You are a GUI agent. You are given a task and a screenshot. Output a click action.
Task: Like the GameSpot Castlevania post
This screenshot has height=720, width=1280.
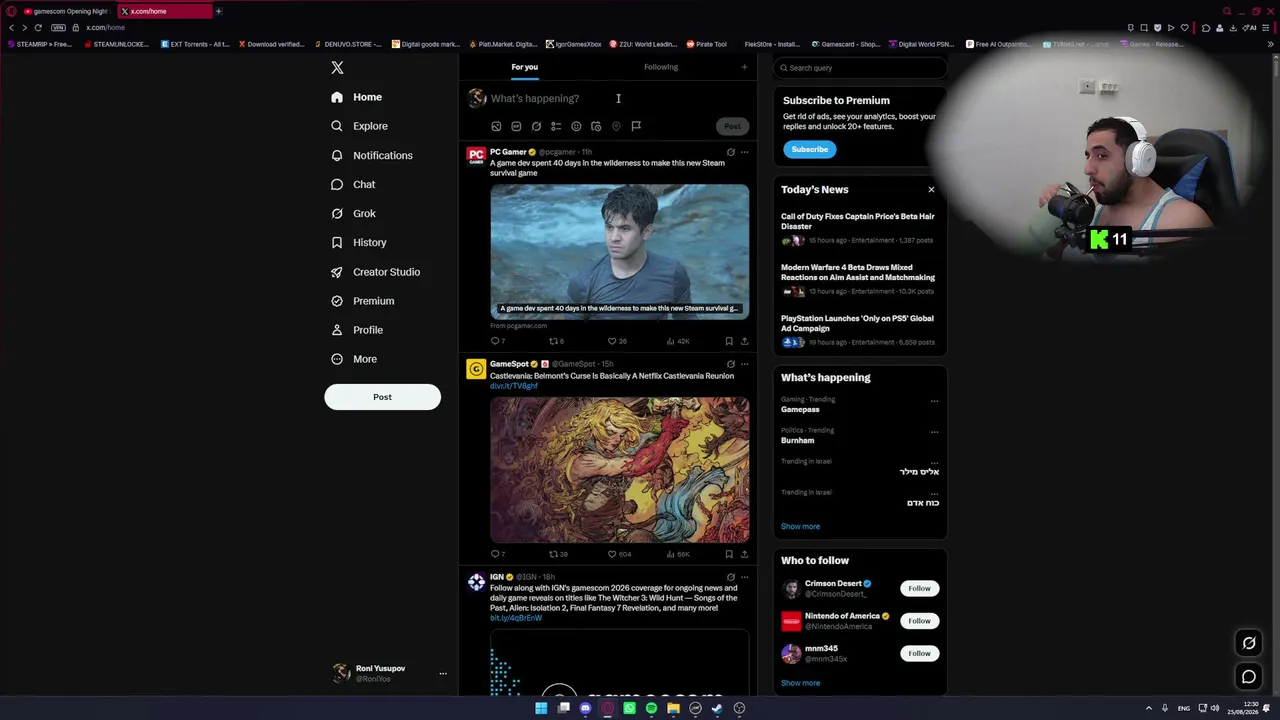[x=620, y=554]
